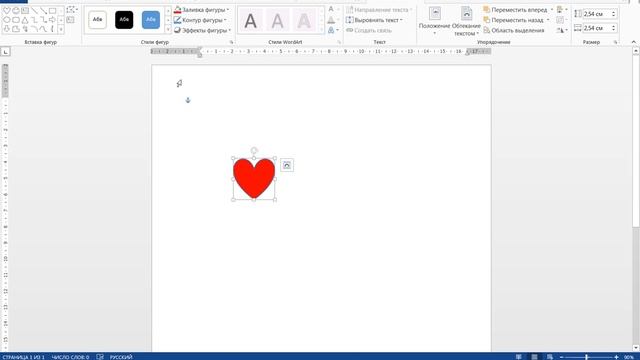The height and width of the screenshot is (360, 640).
Task: Click the red heart shape on the page
Action: (x=254, y=178)
